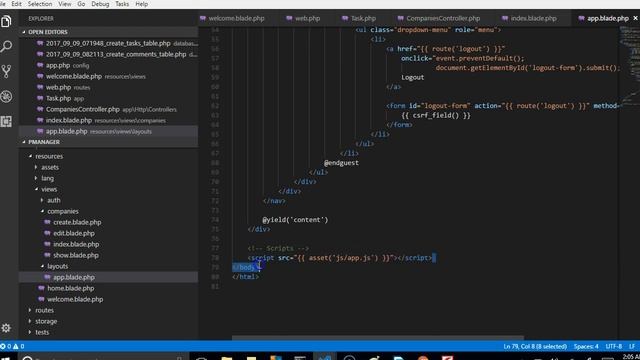Change encoding via UTF-8 status item

click(613, 346)
